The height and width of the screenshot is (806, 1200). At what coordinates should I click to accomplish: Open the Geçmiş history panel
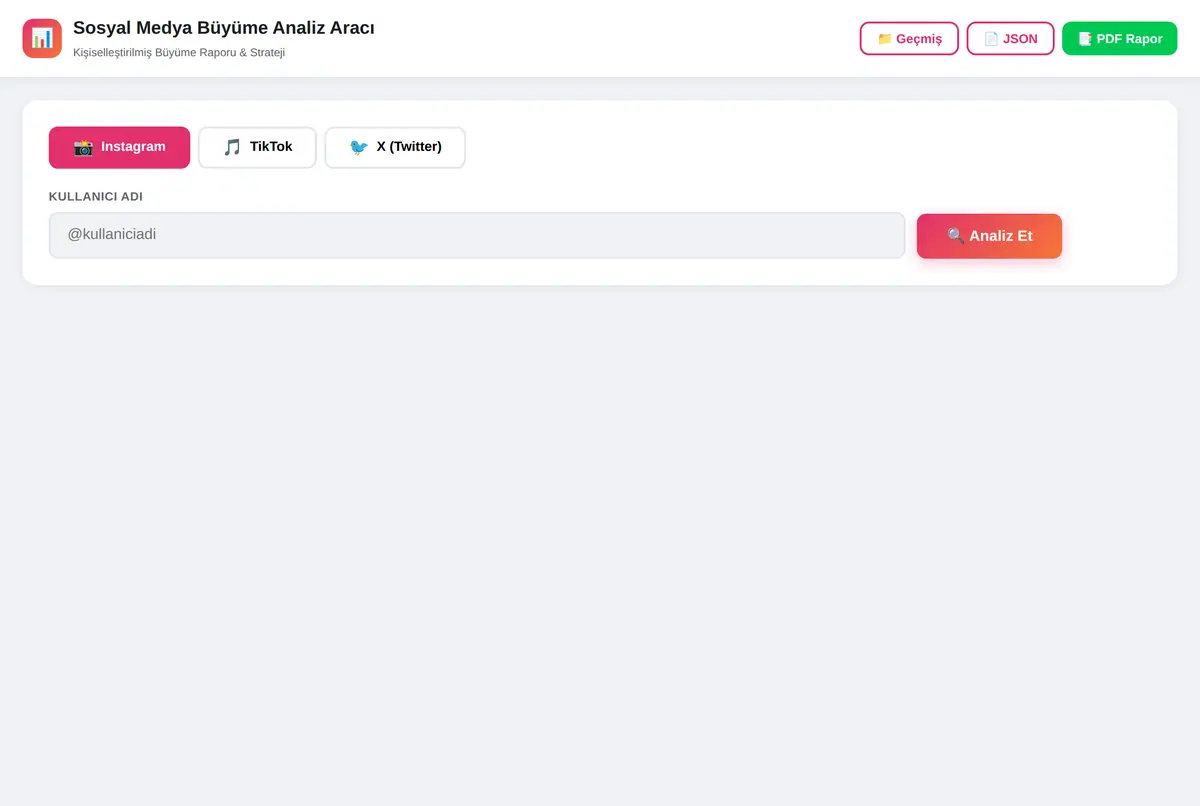[x=909, y=38]
